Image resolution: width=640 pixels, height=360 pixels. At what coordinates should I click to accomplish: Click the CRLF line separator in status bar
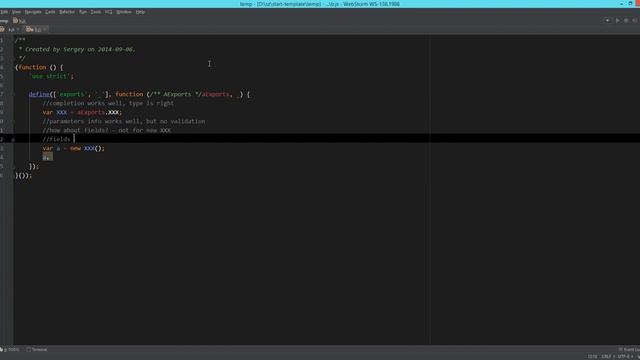[x=608, y=356]
